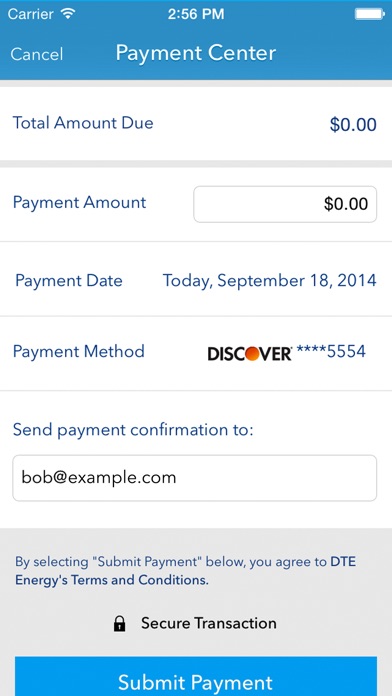Tap "Send payment confirmation to" label
Image resolution: width=392 pixels, height=696 pixels.
(x=133, y=430)
